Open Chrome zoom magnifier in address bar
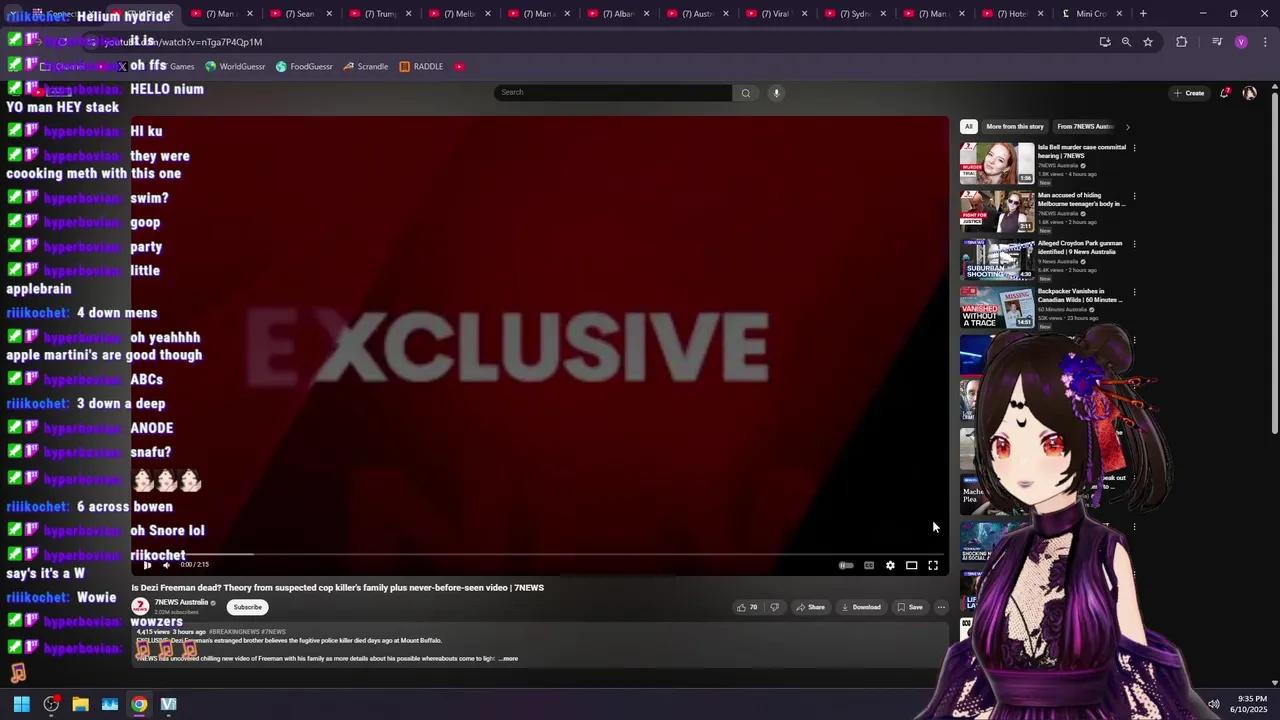1280x720 pixels. [1126, 42]
